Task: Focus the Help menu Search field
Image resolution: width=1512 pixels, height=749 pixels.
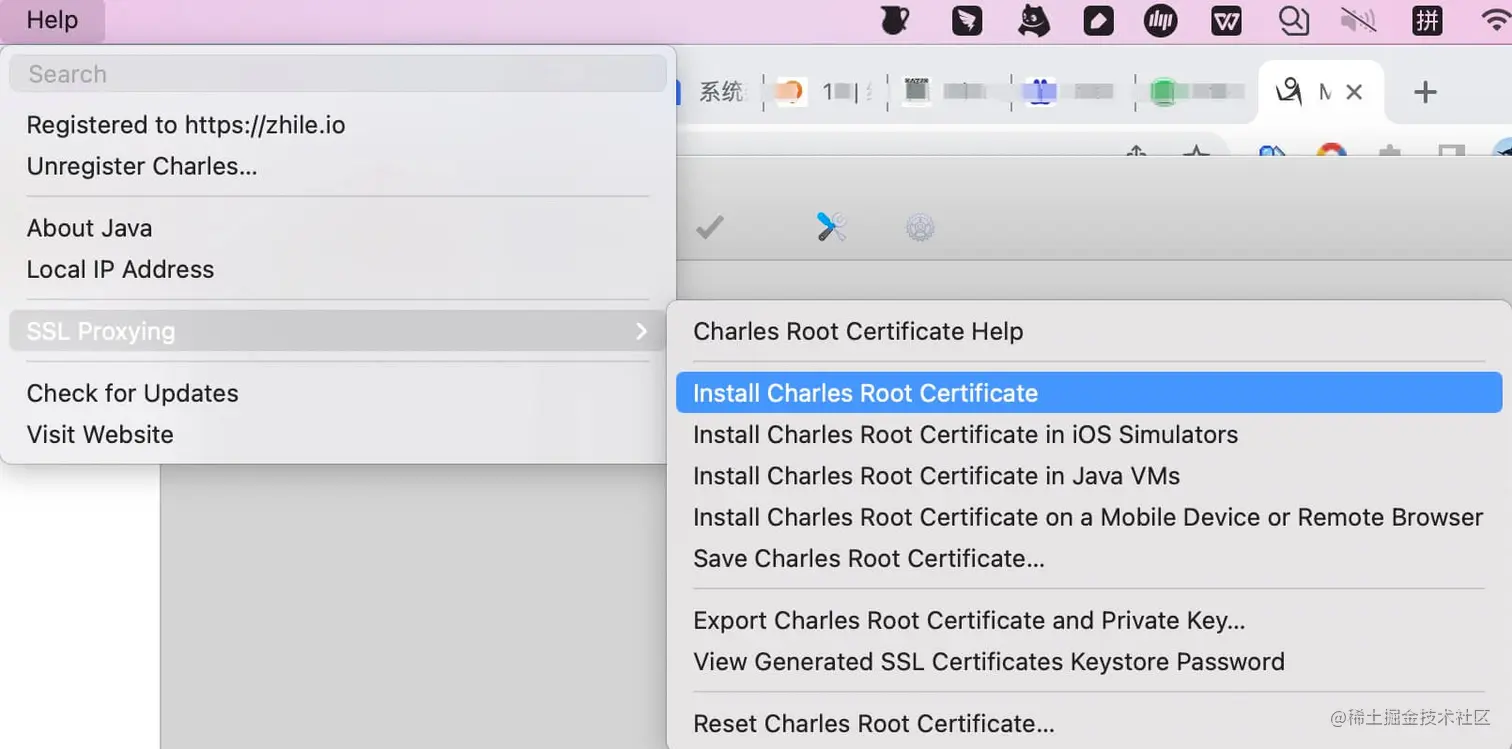Action: (338, 74)
